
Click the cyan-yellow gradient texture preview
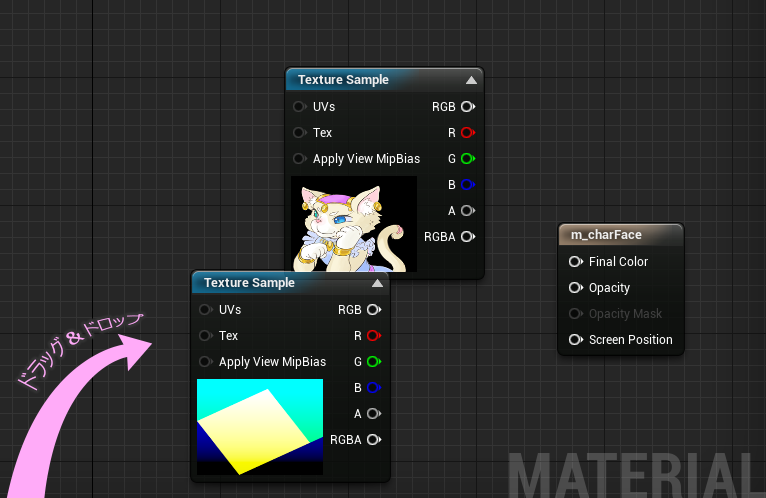click(x=260, y=427)
